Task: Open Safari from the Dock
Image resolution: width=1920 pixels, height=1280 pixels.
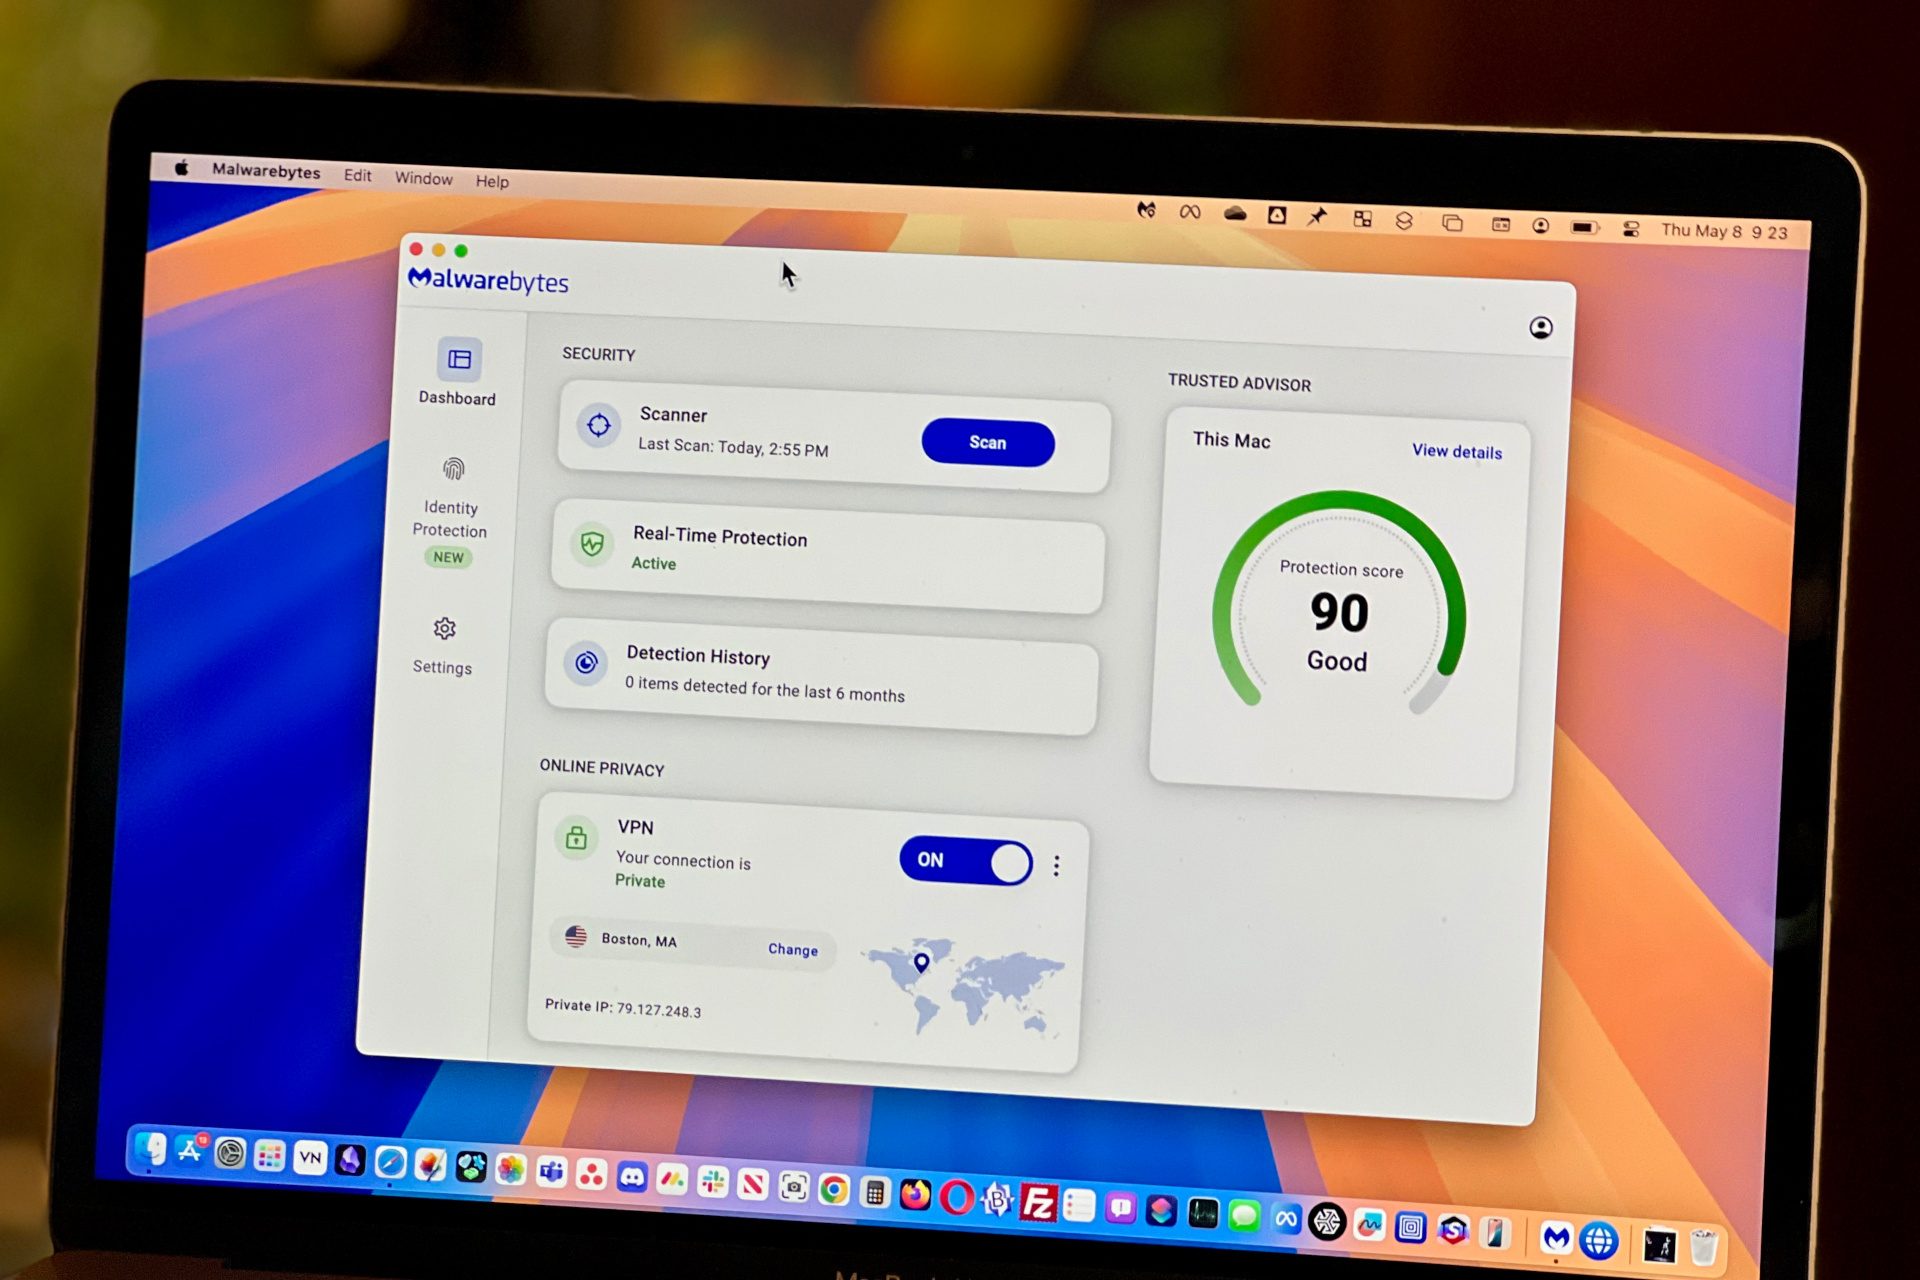Action: [x=390, y=1162]
